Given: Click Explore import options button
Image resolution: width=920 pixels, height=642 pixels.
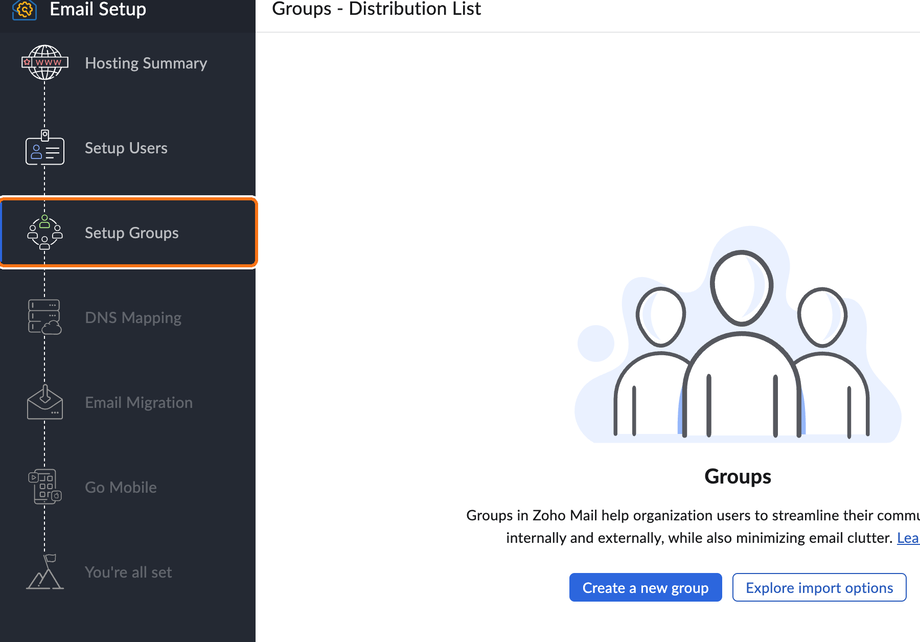Looking at the screenshot, I should (819, 587).
